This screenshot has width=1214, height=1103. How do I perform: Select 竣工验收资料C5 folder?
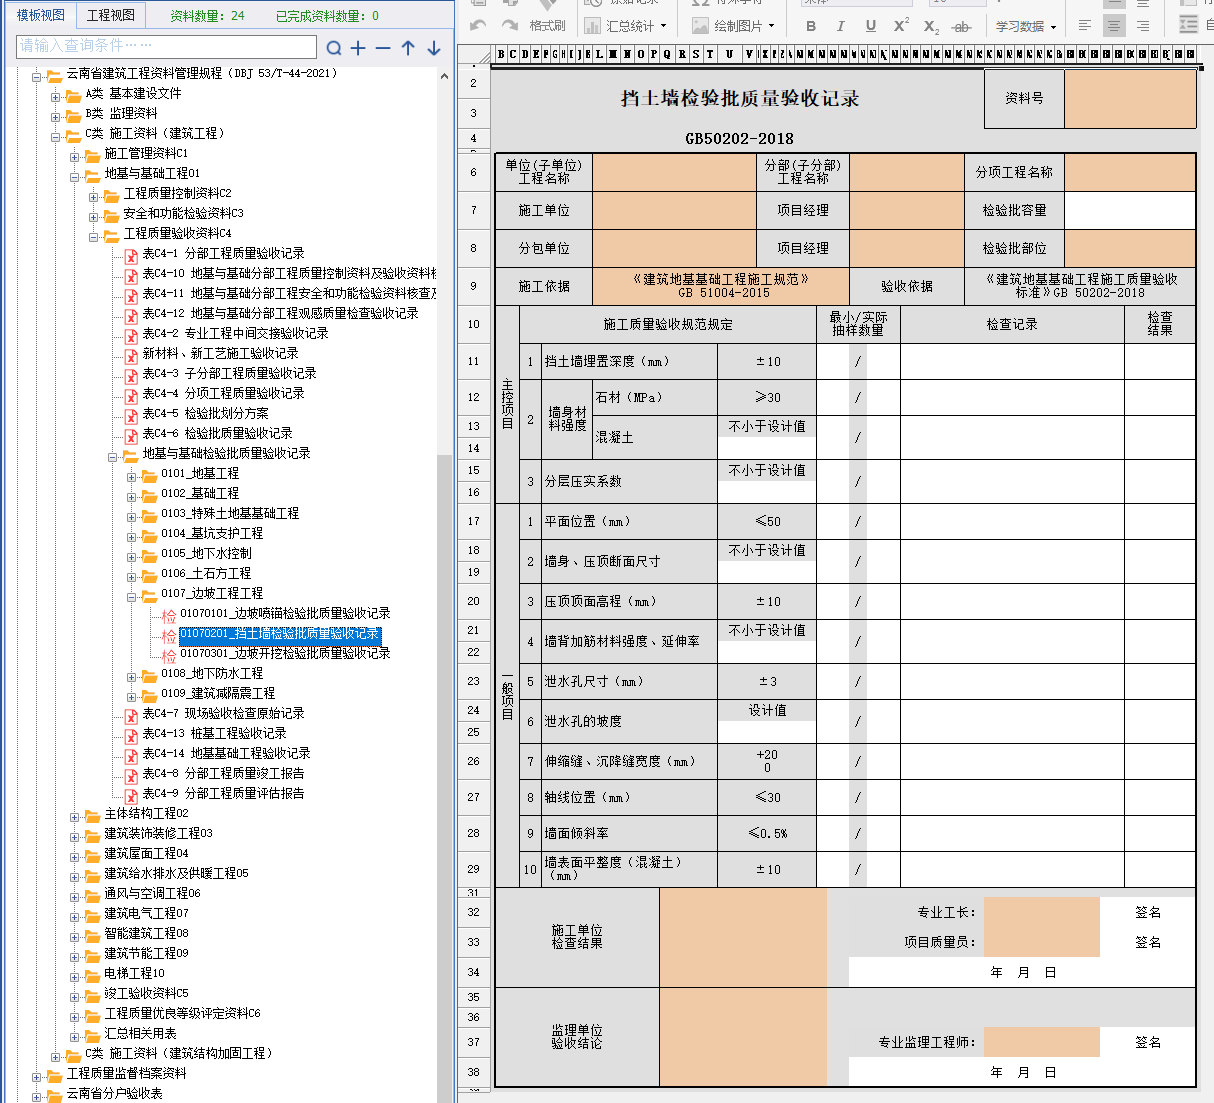pyautogui.click(x=146, y=993)
